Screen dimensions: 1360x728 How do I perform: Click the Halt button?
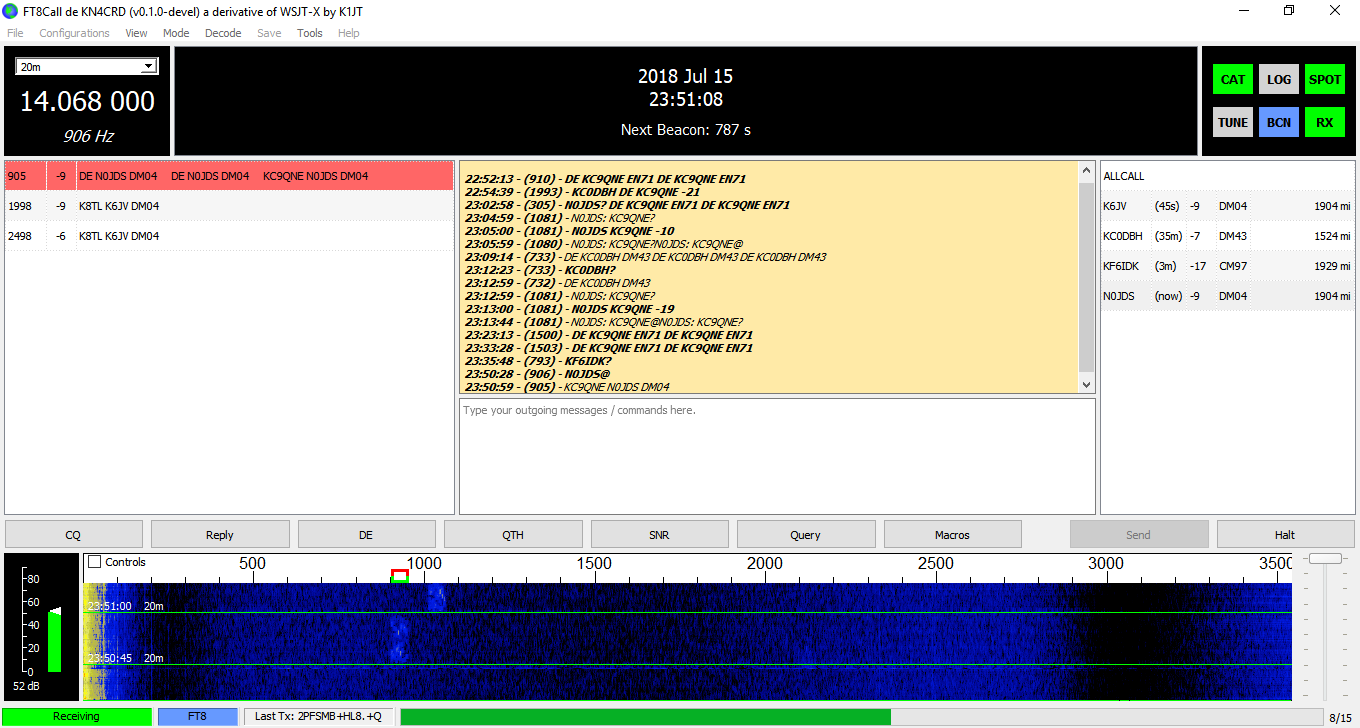click(1285, 535)
